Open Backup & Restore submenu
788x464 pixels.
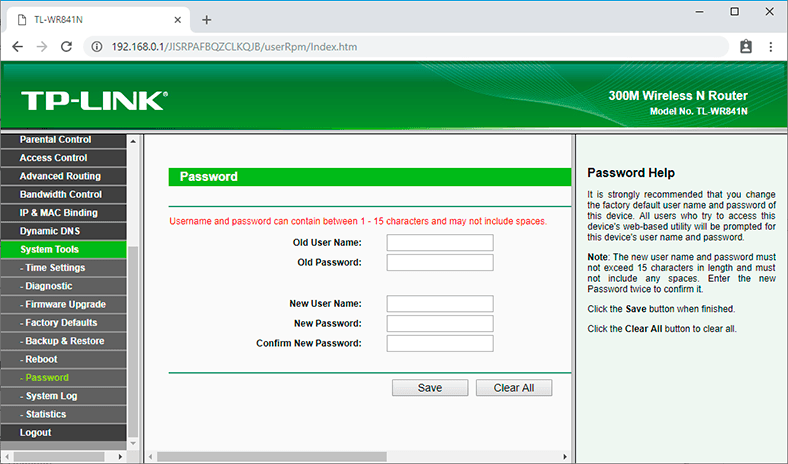64,341
